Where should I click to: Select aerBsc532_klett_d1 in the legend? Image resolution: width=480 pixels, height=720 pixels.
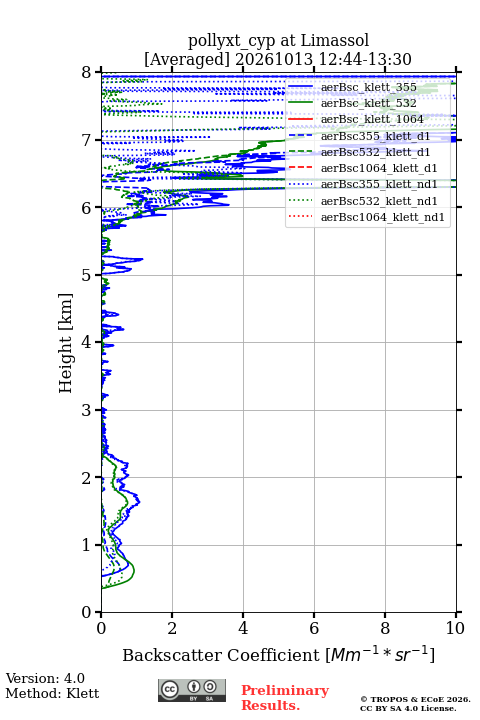pos(375,152)
